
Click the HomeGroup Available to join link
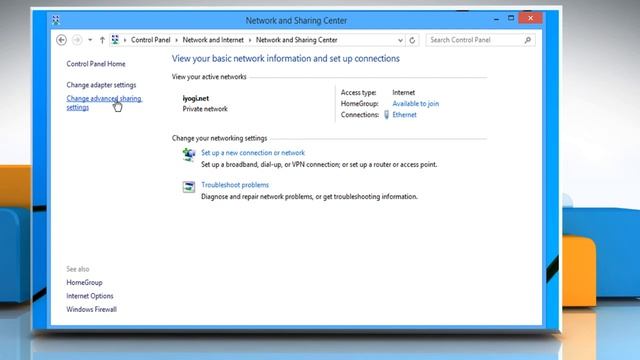click(x=416, y=104)
